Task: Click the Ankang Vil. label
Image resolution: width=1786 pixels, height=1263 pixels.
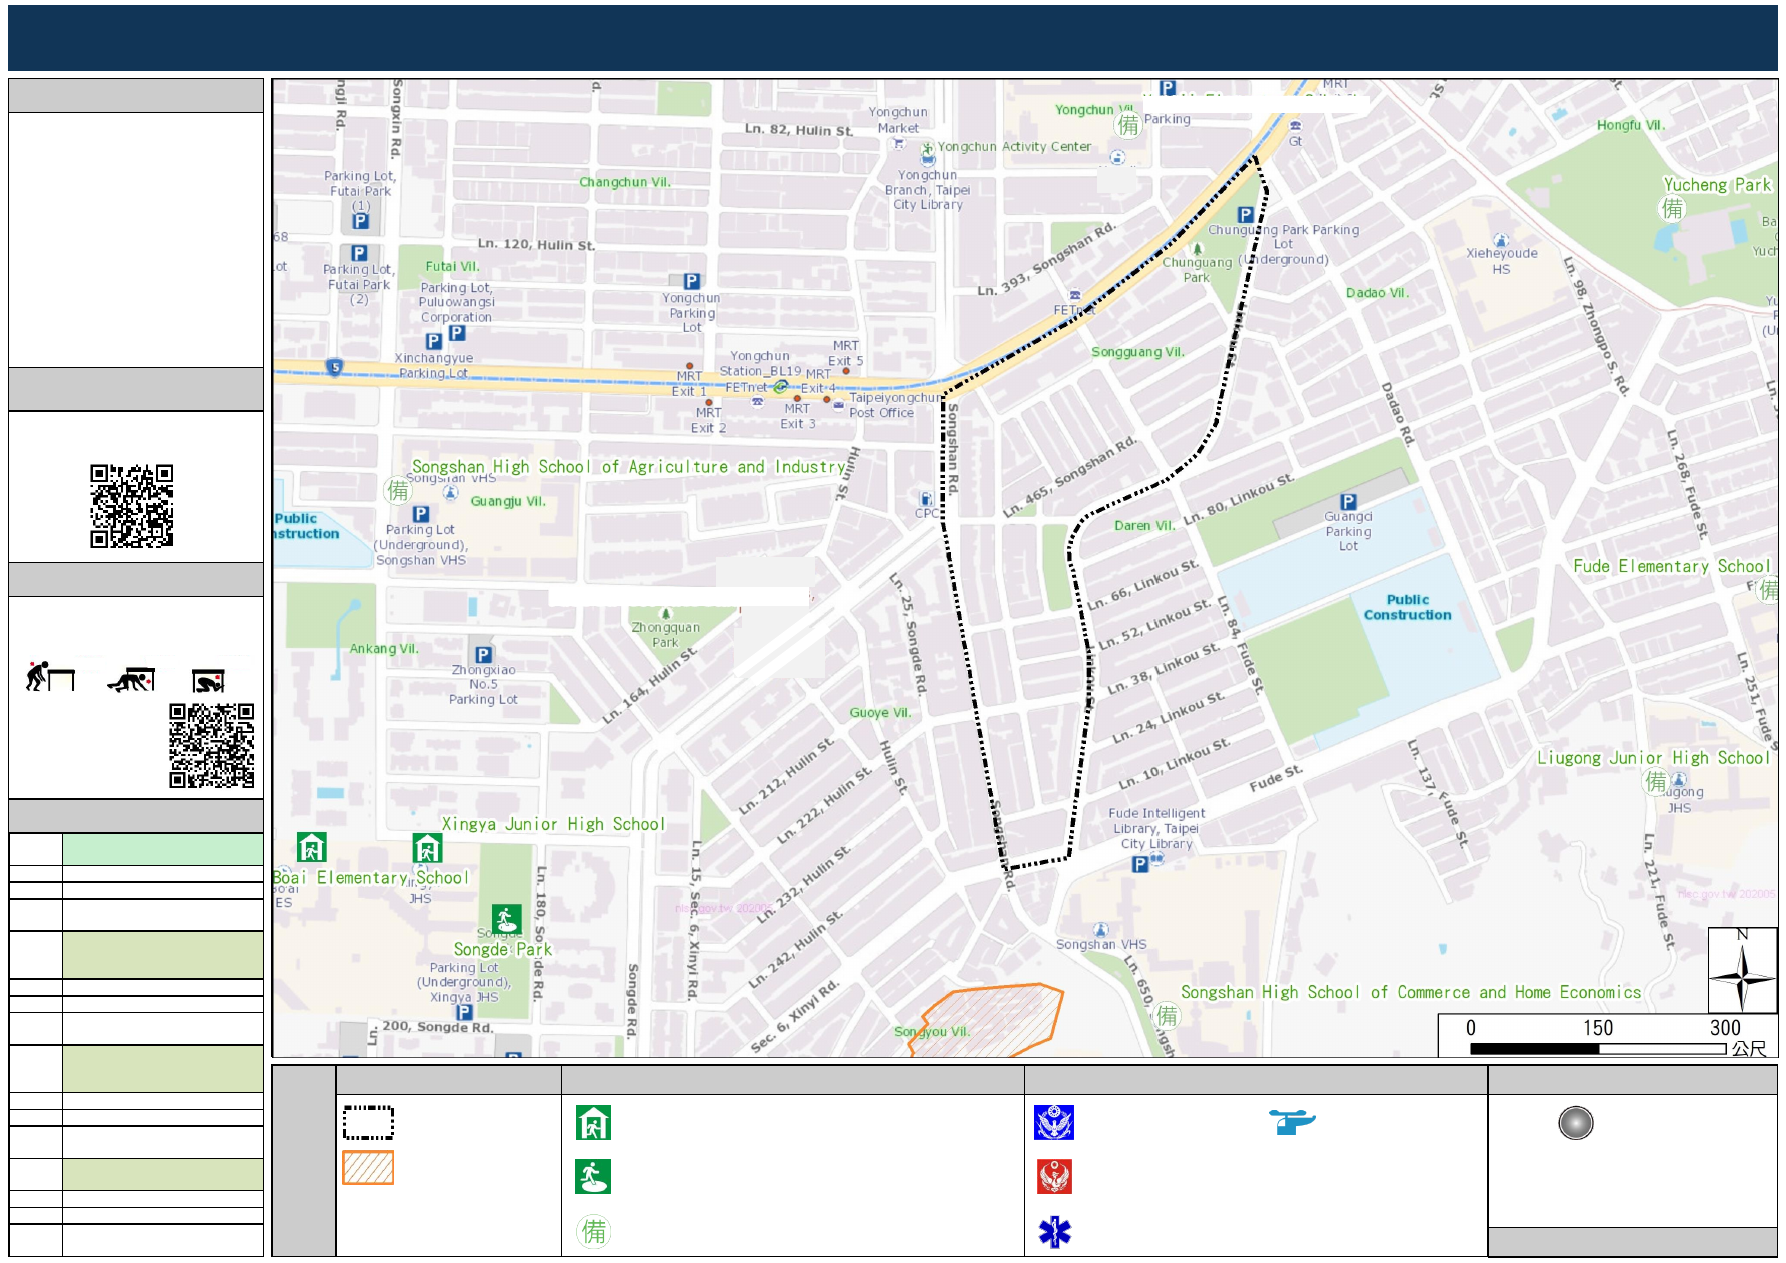Action: click(384, 649)
